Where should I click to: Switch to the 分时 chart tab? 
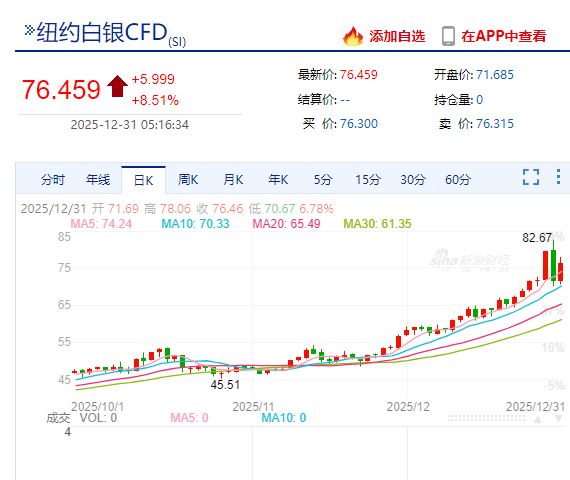[53, 180]
